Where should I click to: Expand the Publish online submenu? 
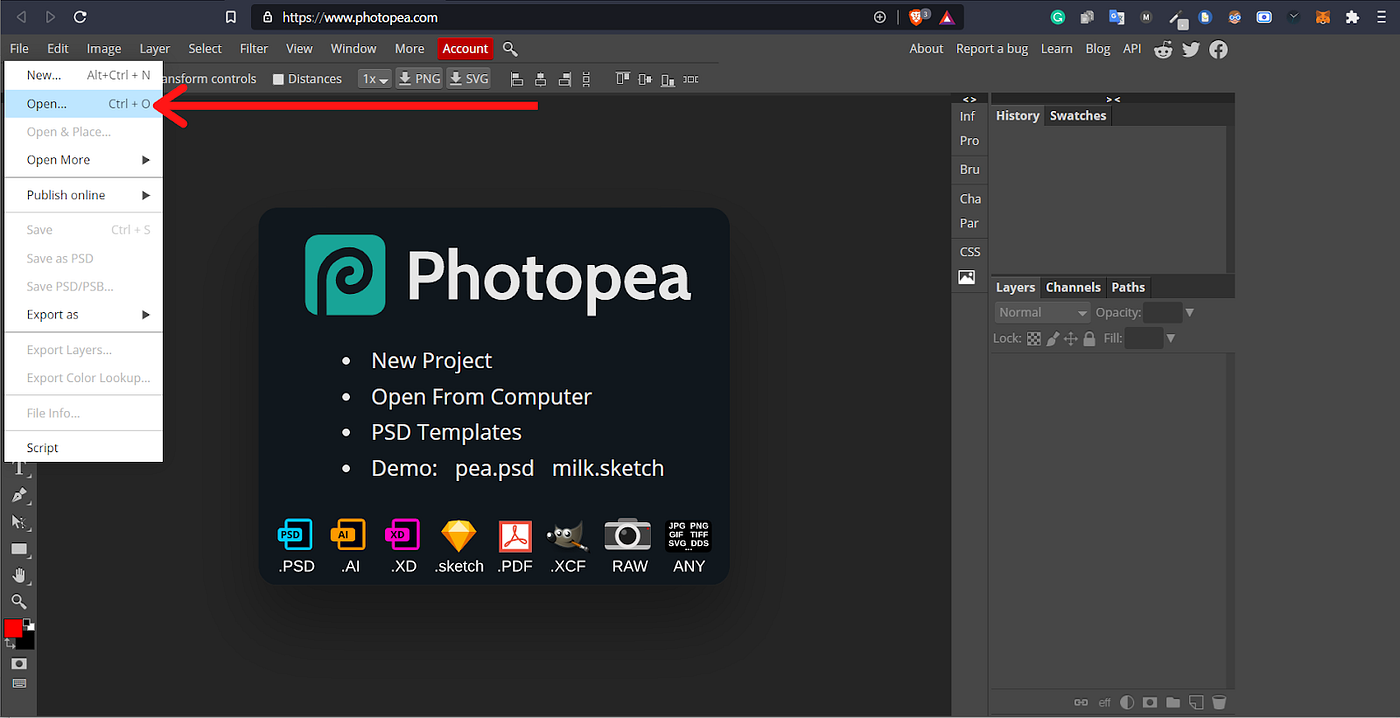point(84,195)
